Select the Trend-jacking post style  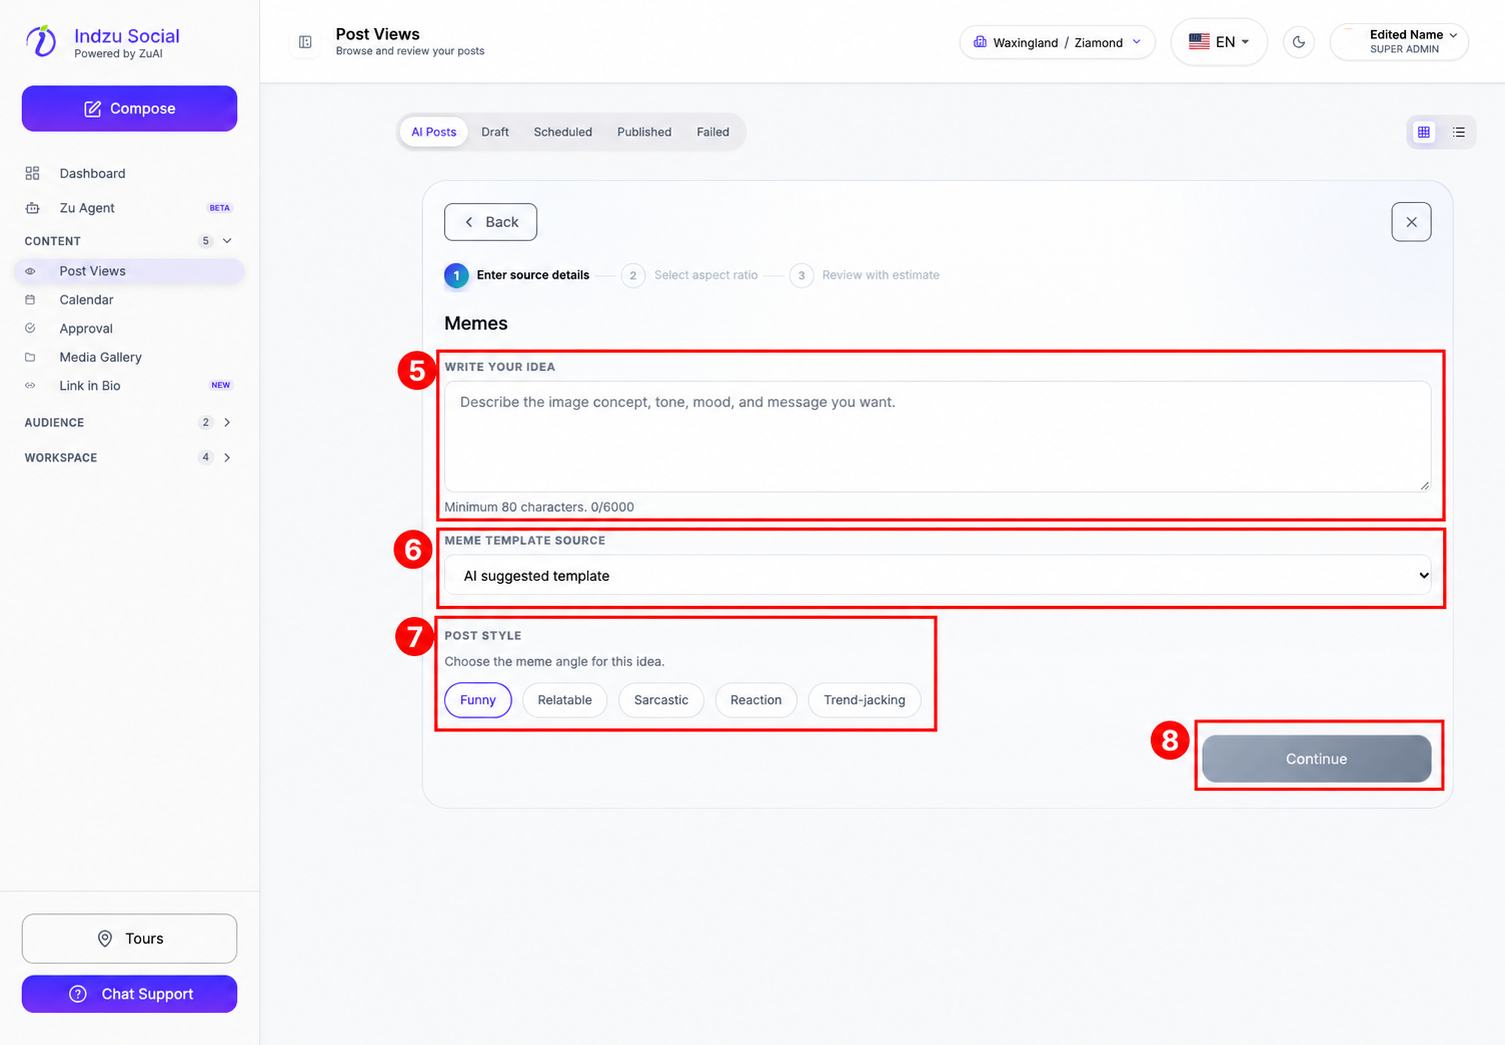pos(865,700)
